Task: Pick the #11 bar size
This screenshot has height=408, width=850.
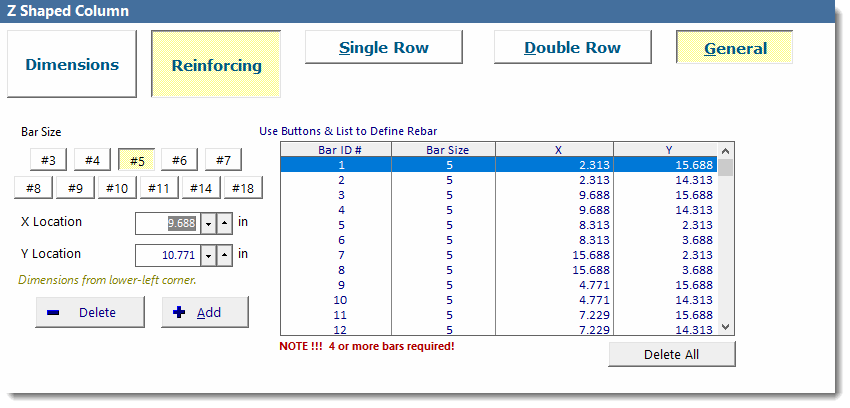Action: (x=158, y=187)
